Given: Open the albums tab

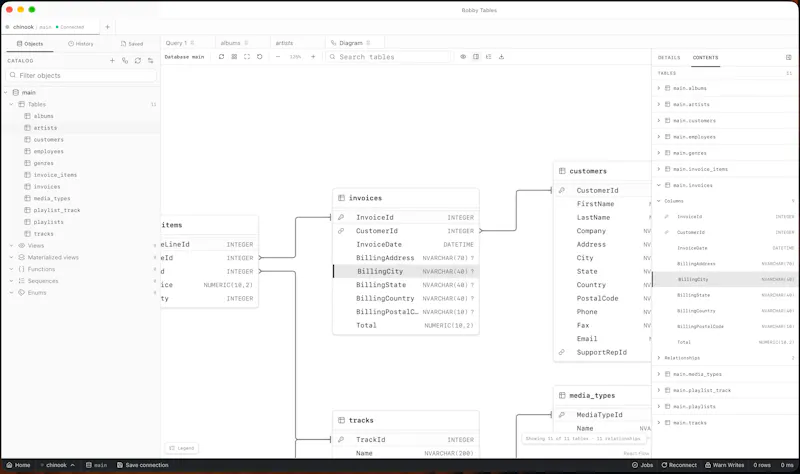Looking at the screenshot, I should [x=230, y=43].
